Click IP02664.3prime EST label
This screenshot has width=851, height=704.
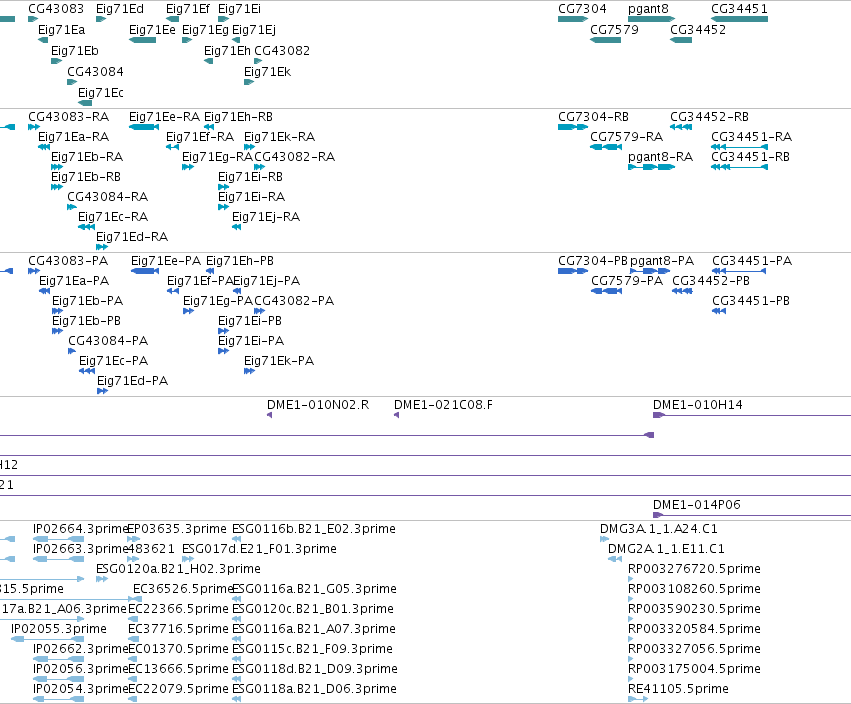(x=80, y=529)
